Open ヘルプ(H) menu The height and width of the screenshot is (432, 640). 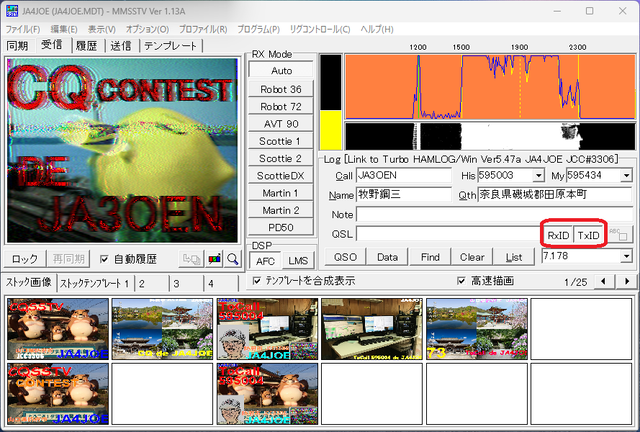377,29
